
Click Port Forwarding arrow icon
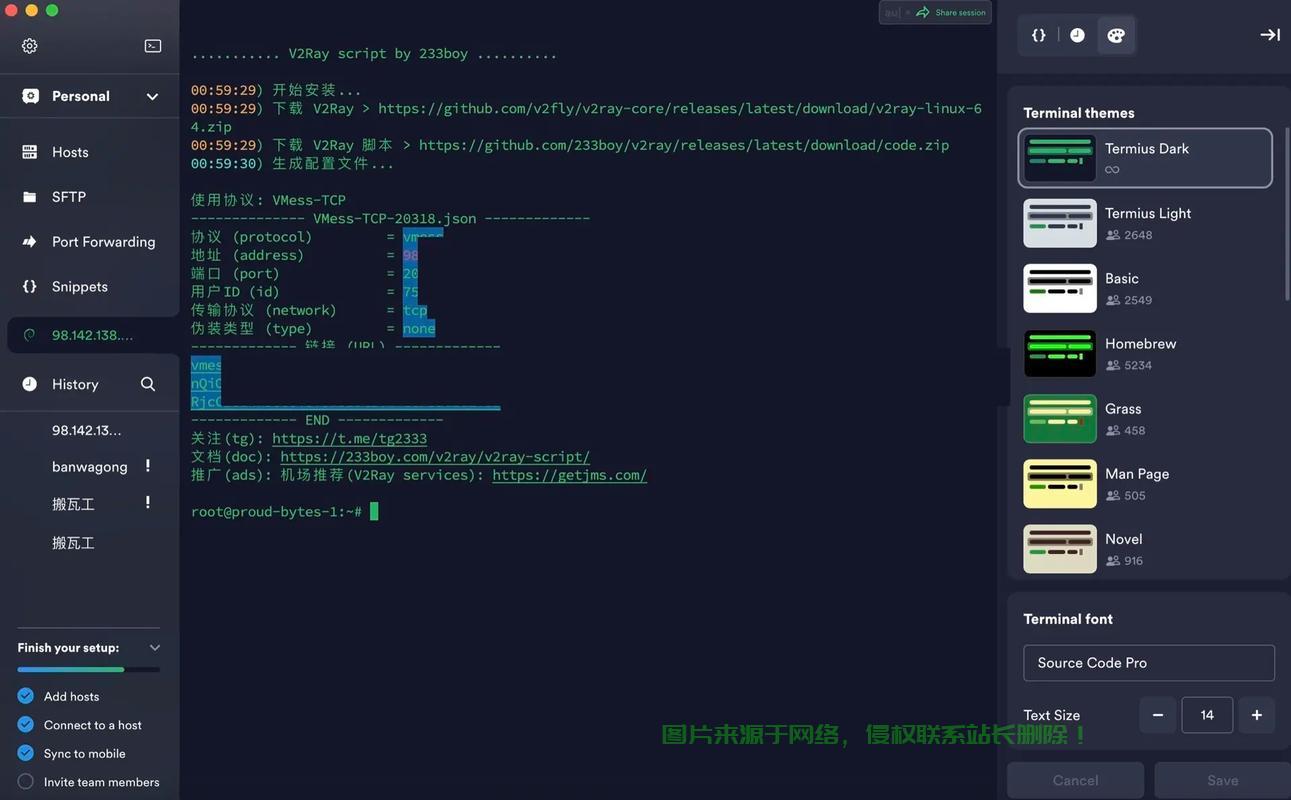pos(30,242)
